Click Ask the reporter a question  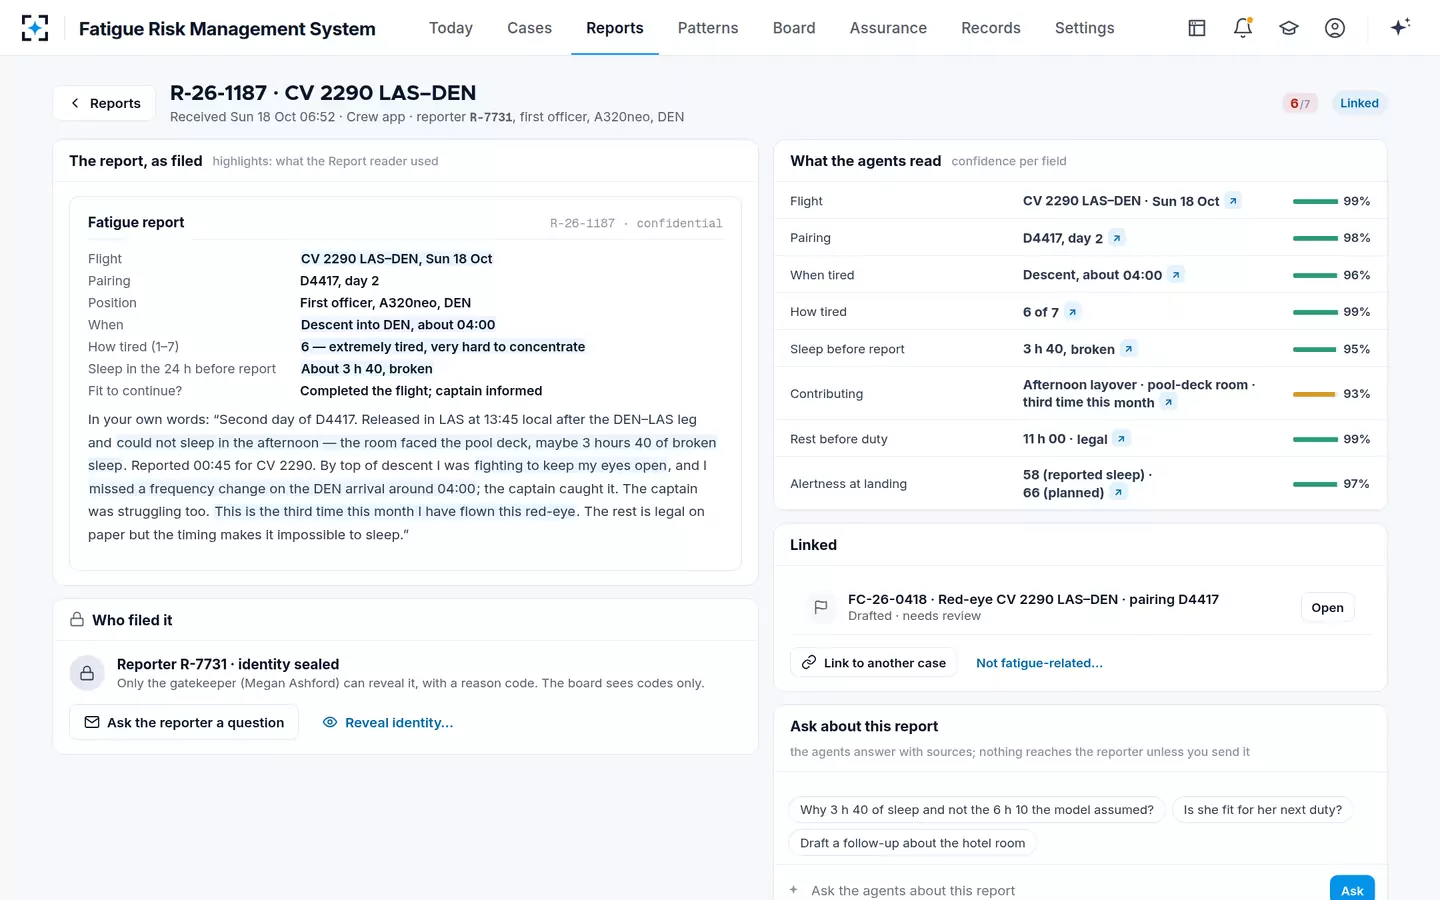pyautogui.click(x=184, y=722)
